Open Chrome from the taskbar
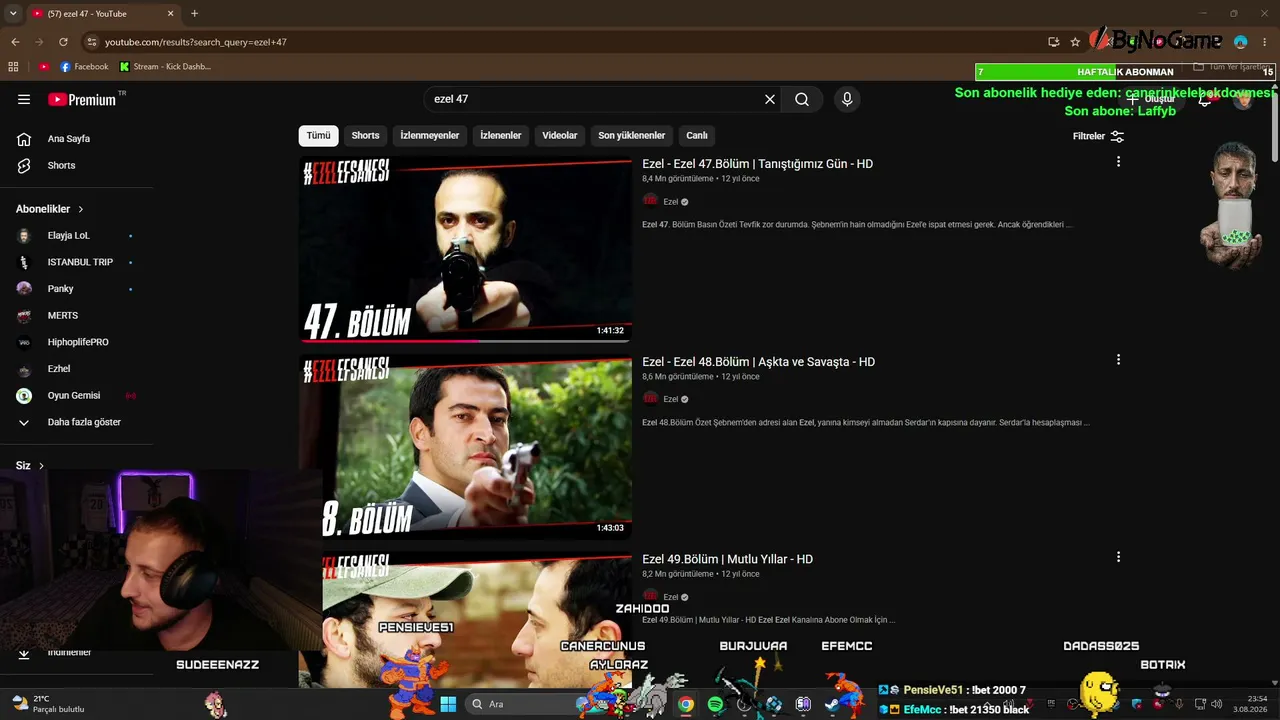The image size is (1280, 720). point(686,704)
